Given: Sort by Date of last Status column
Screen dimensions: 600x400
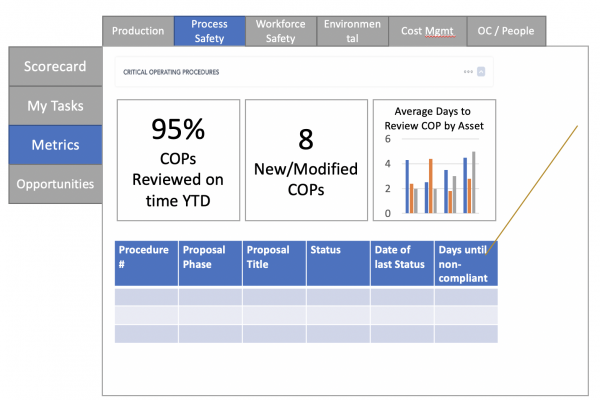Looking at the screenshot, I should 402,263.
